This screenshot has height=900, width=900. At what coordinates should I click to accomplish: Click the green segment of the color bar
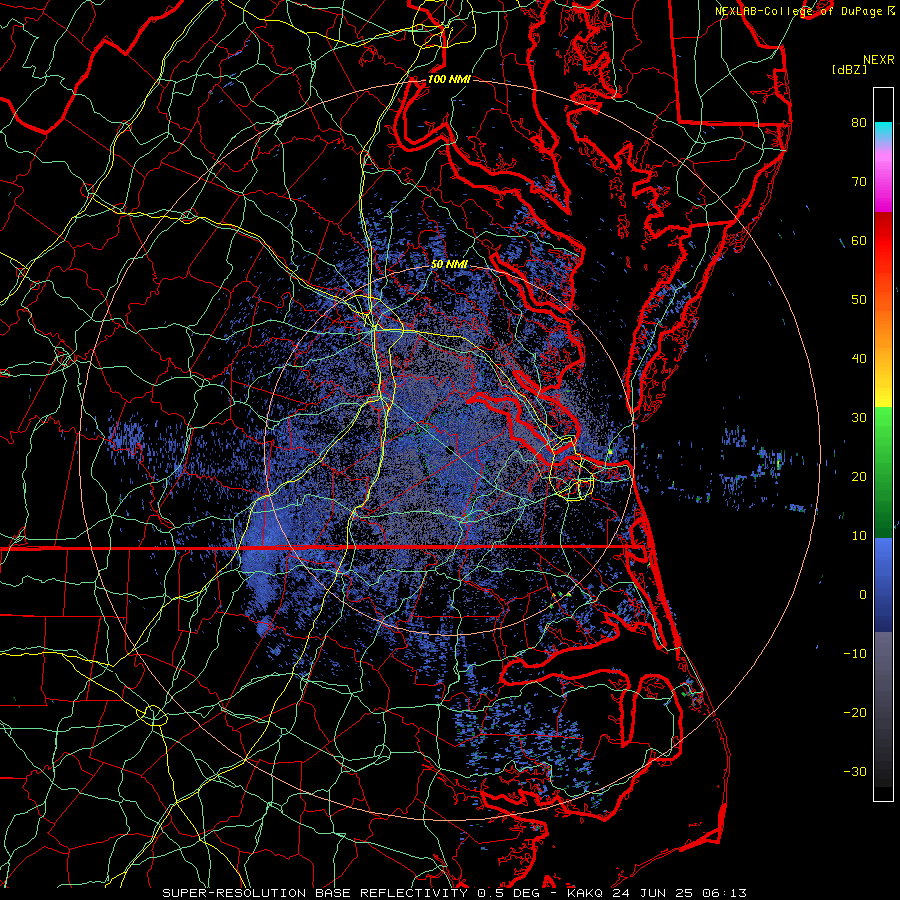(883, 472)
